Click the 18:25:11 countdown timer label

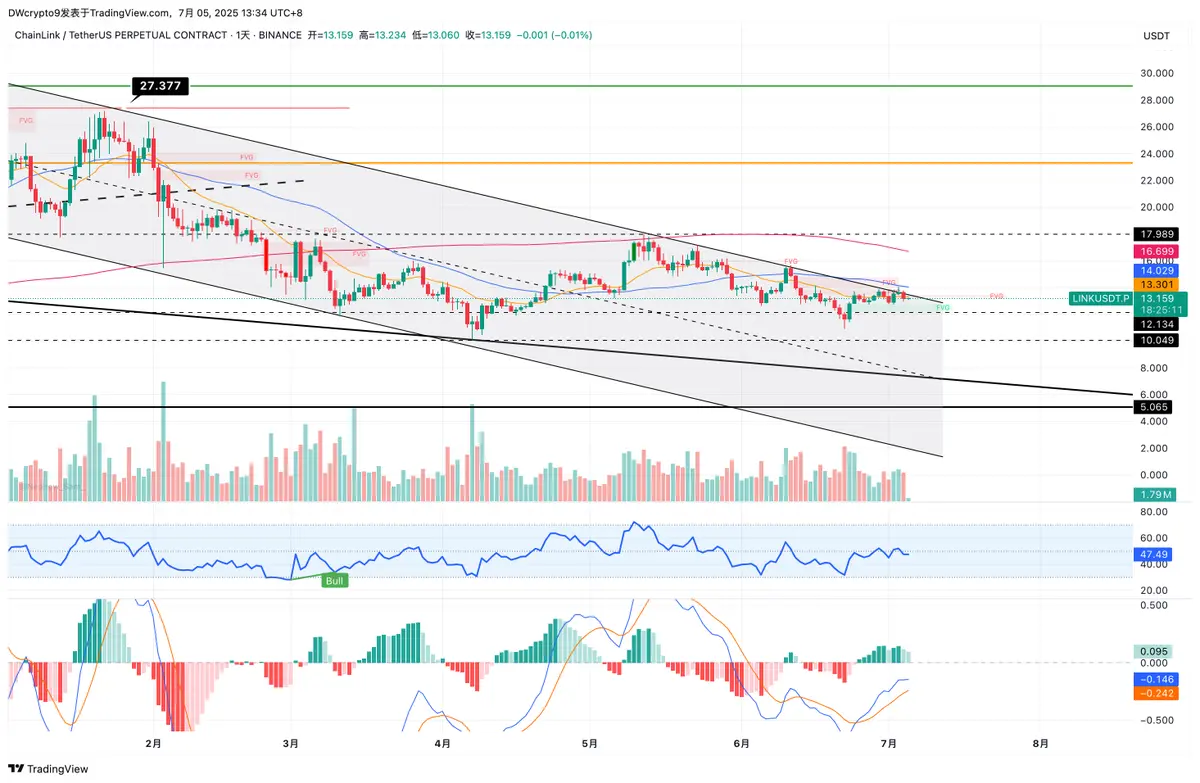(1161, 311)
